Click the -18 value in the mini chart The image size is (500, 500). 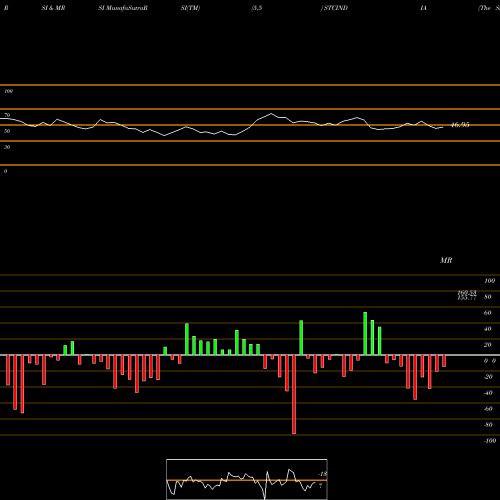(x=323, y=474)
